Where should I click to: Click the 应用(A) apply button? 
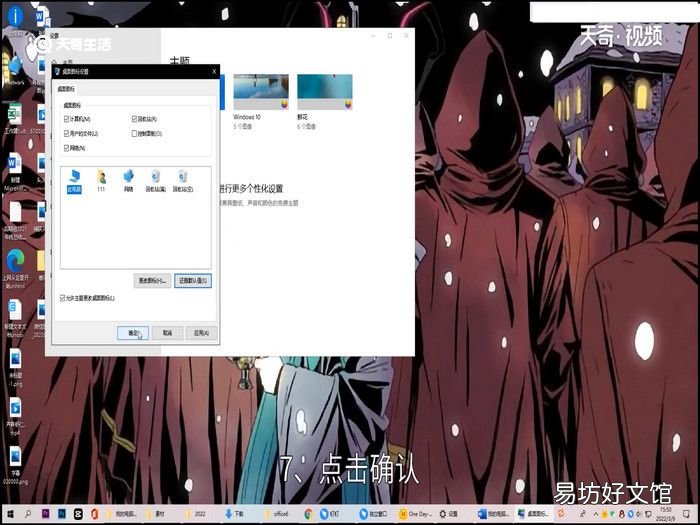pyautogui.click(x=201, y=333)
